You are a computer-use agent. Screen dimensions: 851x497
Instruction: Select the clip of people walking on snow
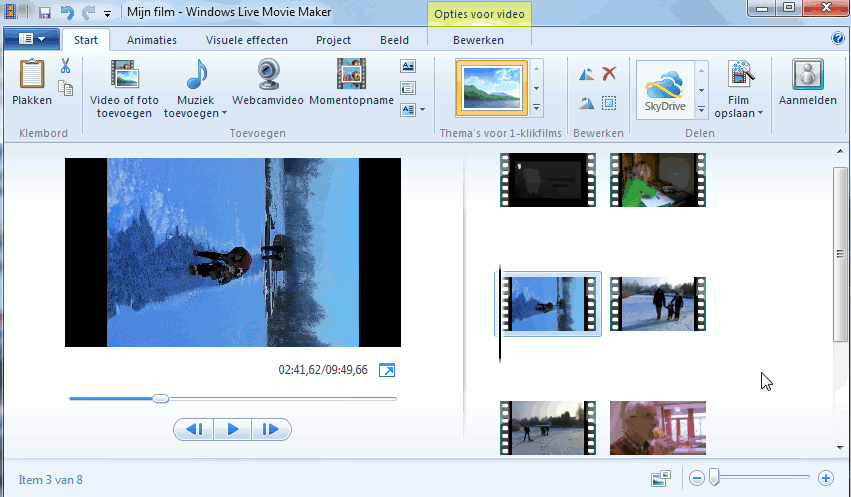[x=658, y=304]
